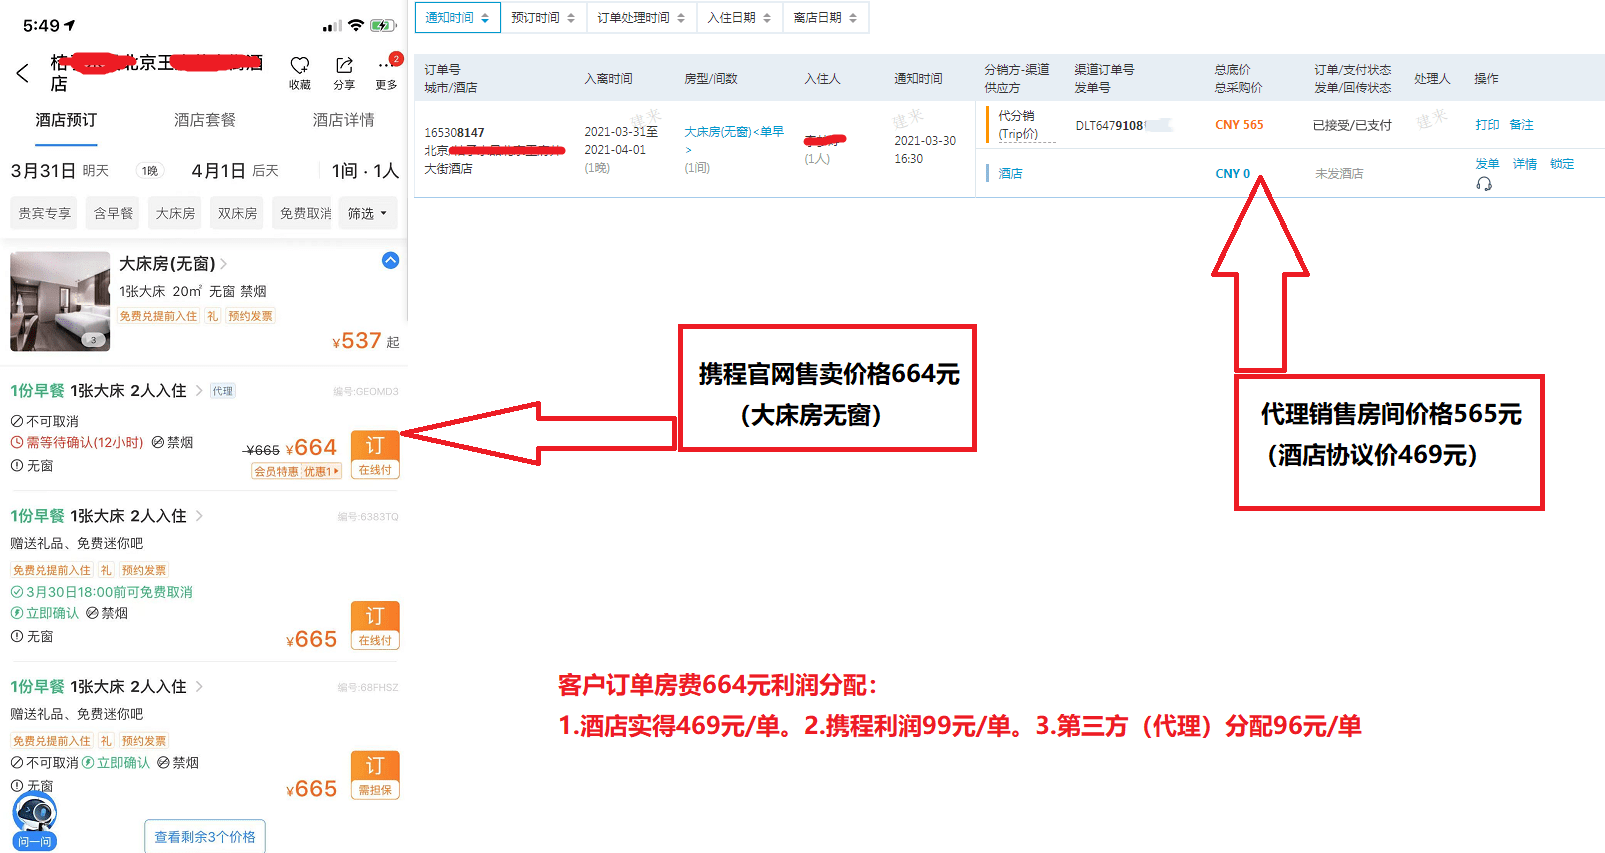The height and width of the screenshot is (853, 1605).
Task: Collapse the 大床房(无窗) room card arrow
Action: point(390,260)
